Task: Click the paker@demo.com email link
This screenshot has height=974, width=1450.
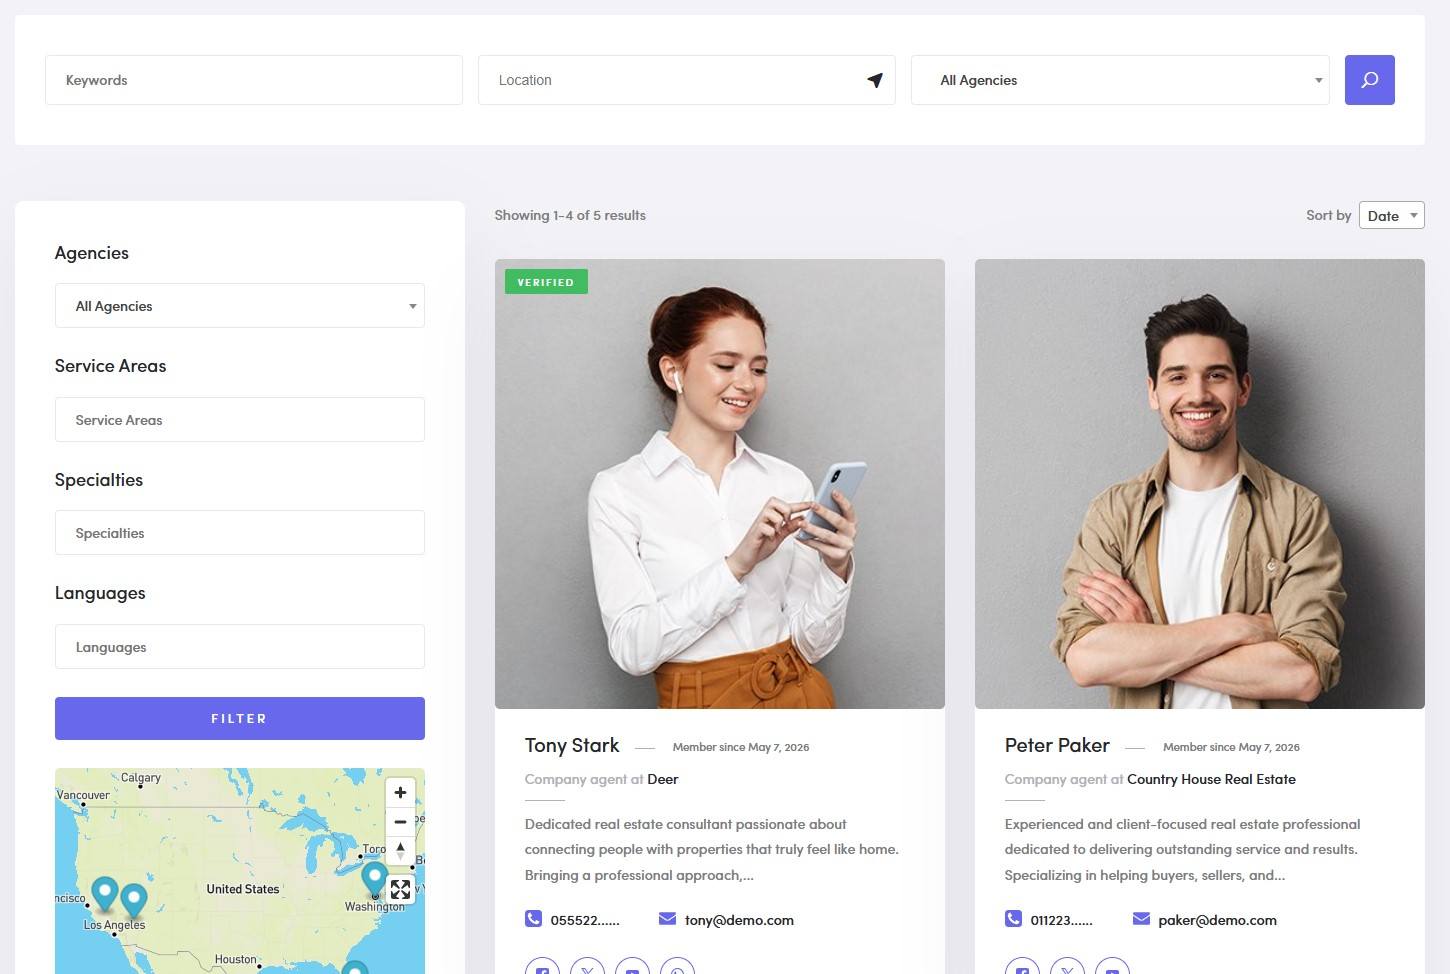Action: point(1217,920)
